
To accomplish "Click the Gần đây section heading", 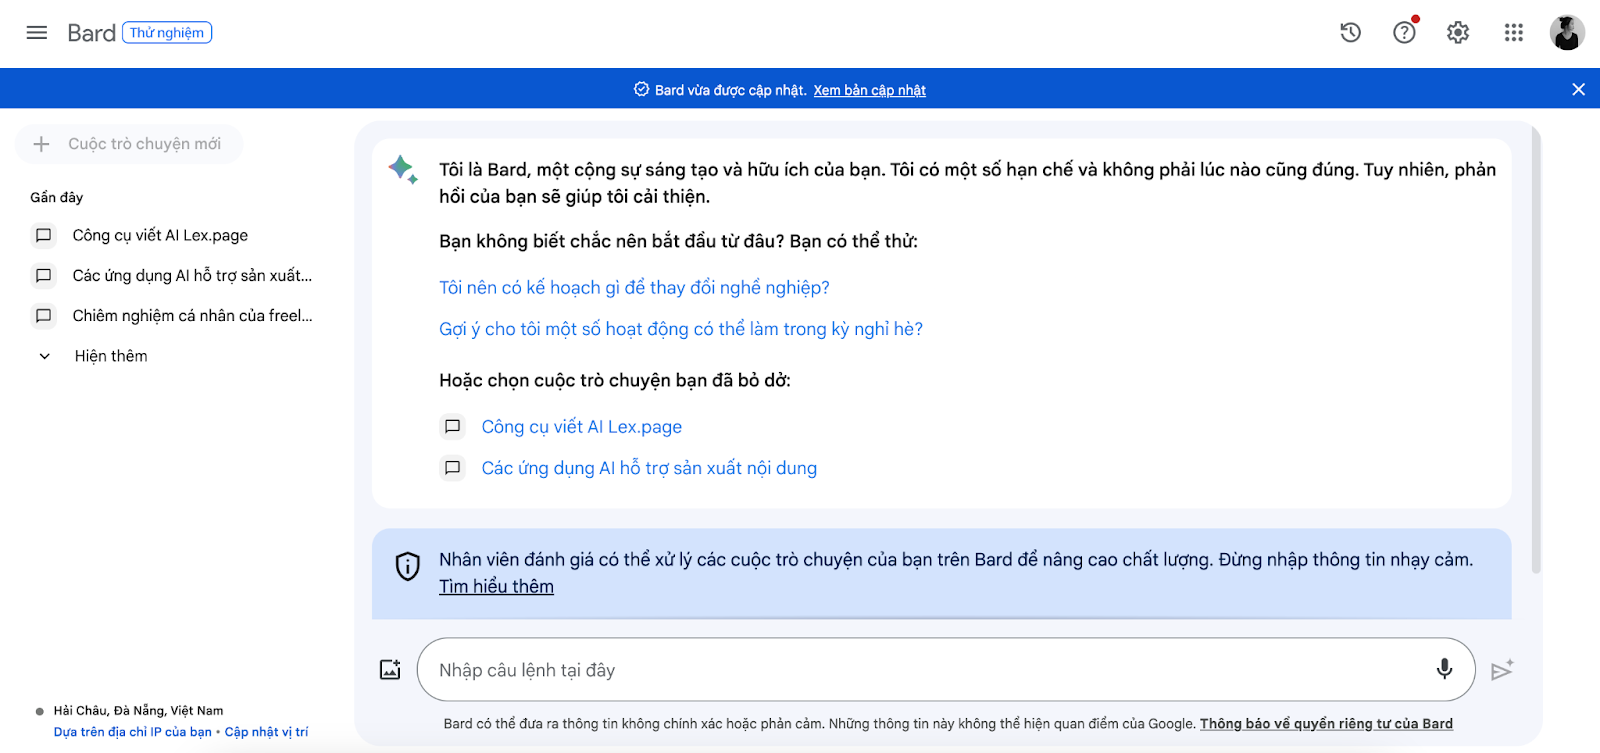I will (57, 197).
